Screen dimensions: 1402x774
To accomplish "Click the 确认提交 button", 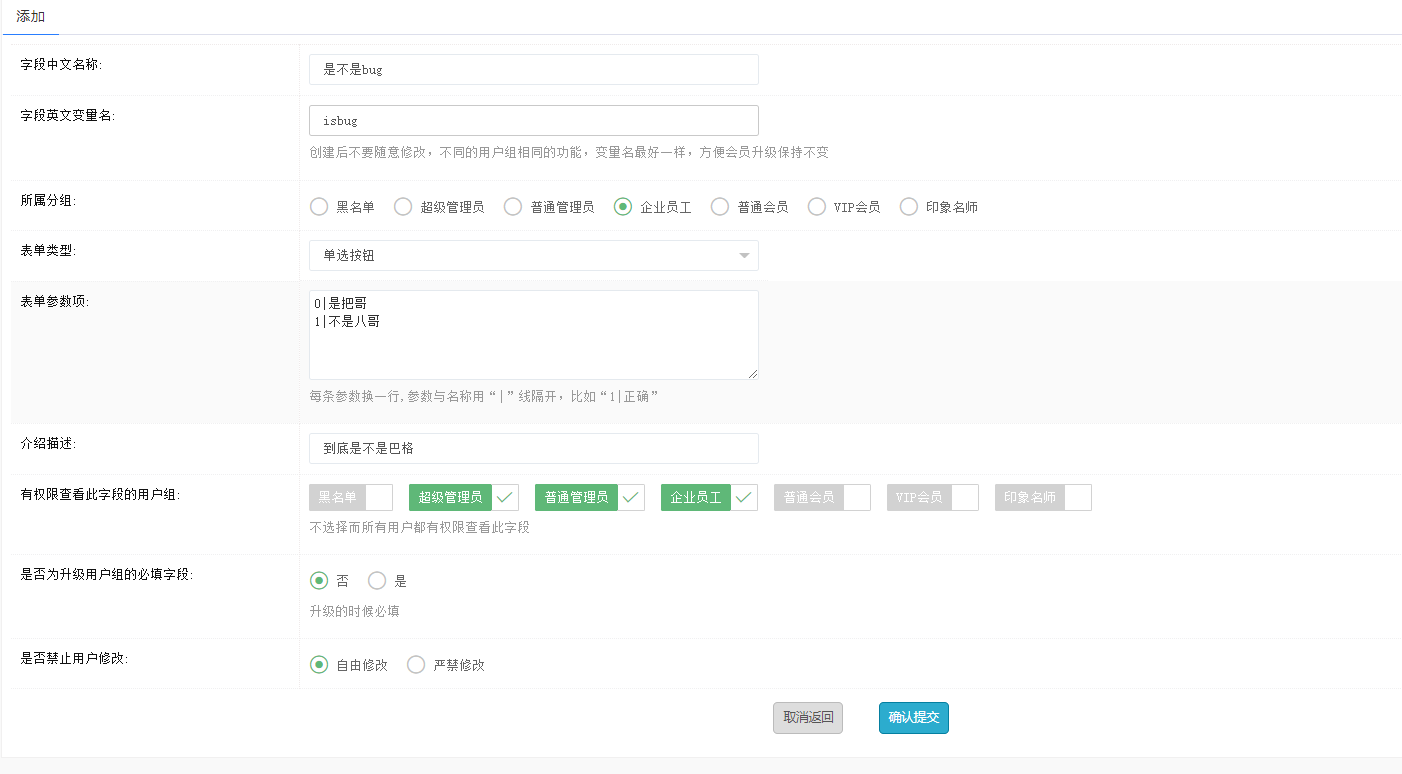I will coord(913,718).
